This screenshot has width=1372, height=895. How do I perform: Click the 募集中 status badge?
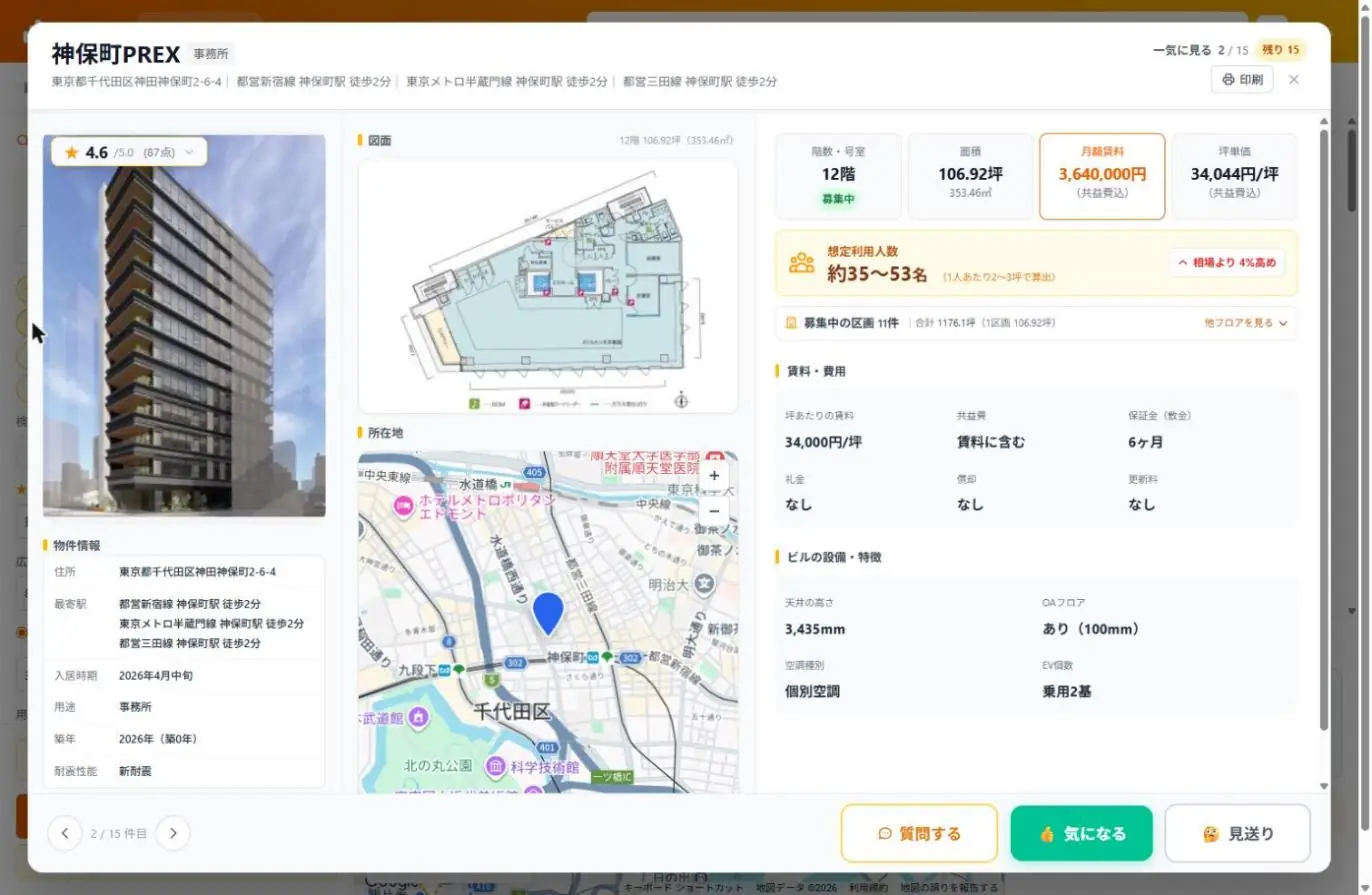[x=838, y=199]
